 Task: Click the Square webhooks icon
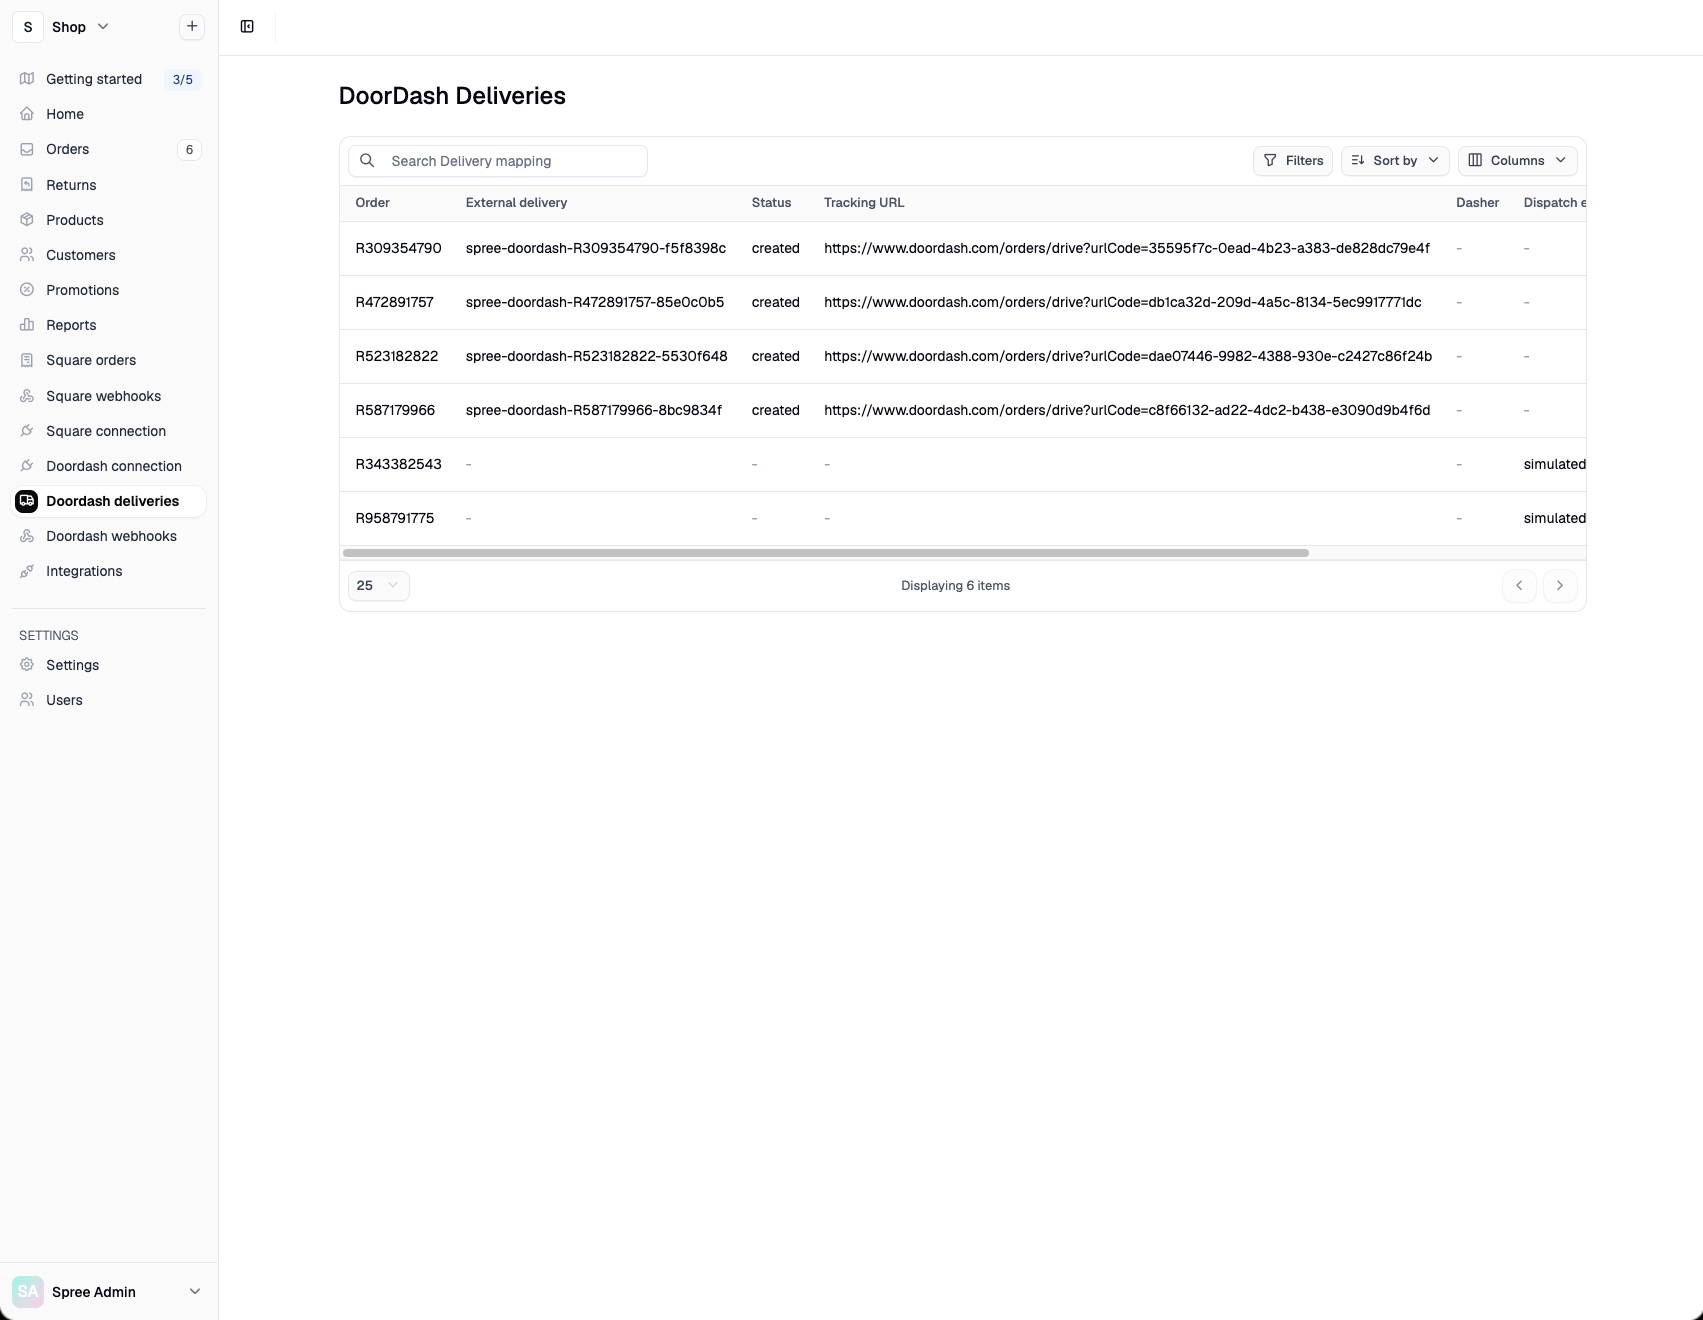(x=27, y=396)
